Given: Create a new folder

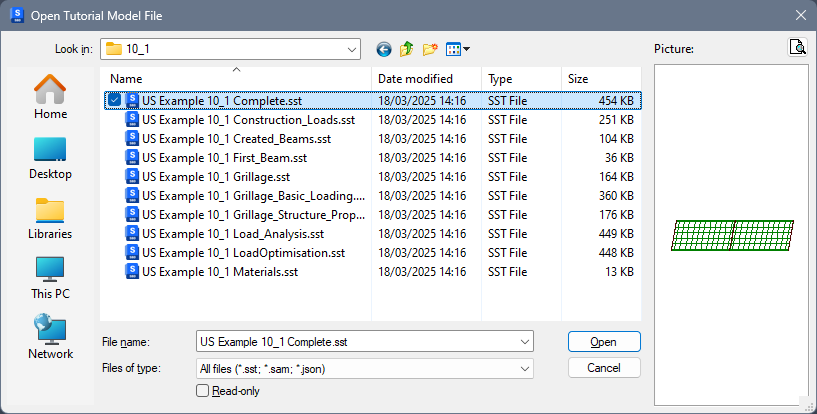Looking at the screenshot, I should 430,49.
